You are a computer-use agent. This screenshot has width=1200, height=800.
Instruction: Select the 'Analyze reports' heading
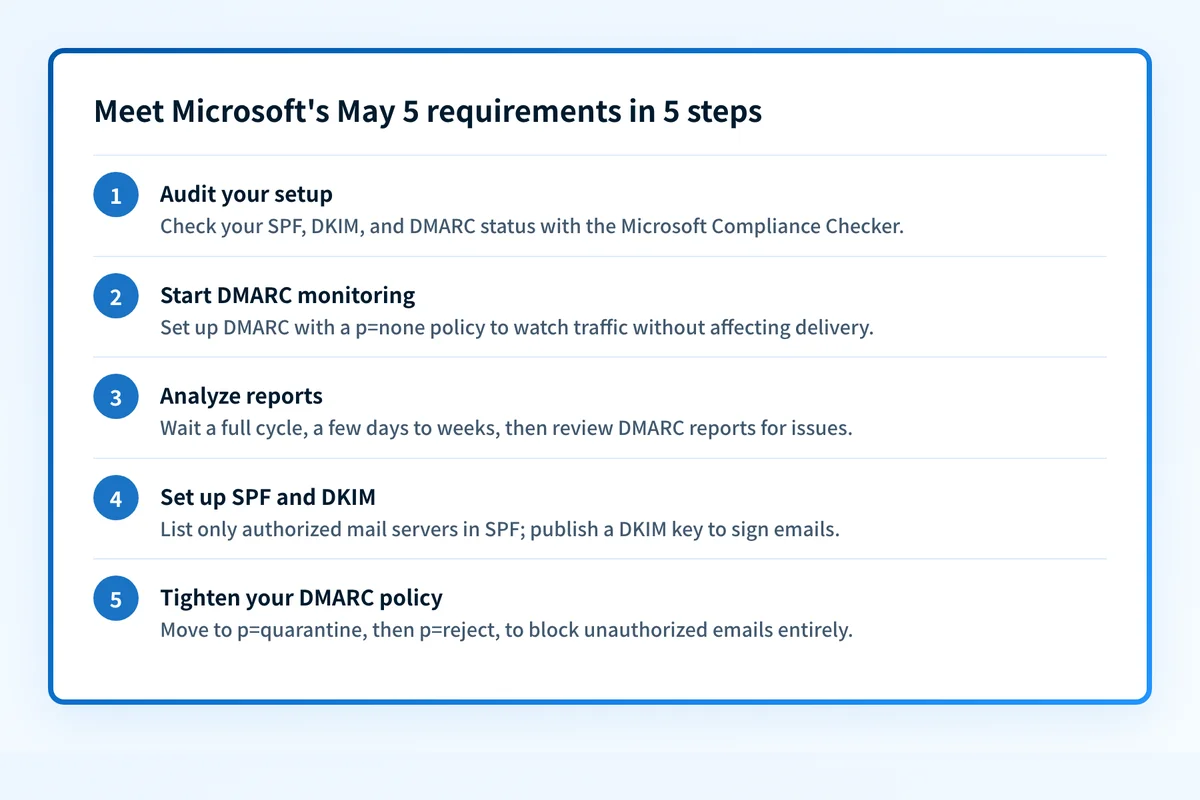pyautogui.click(x=241, y=396)
